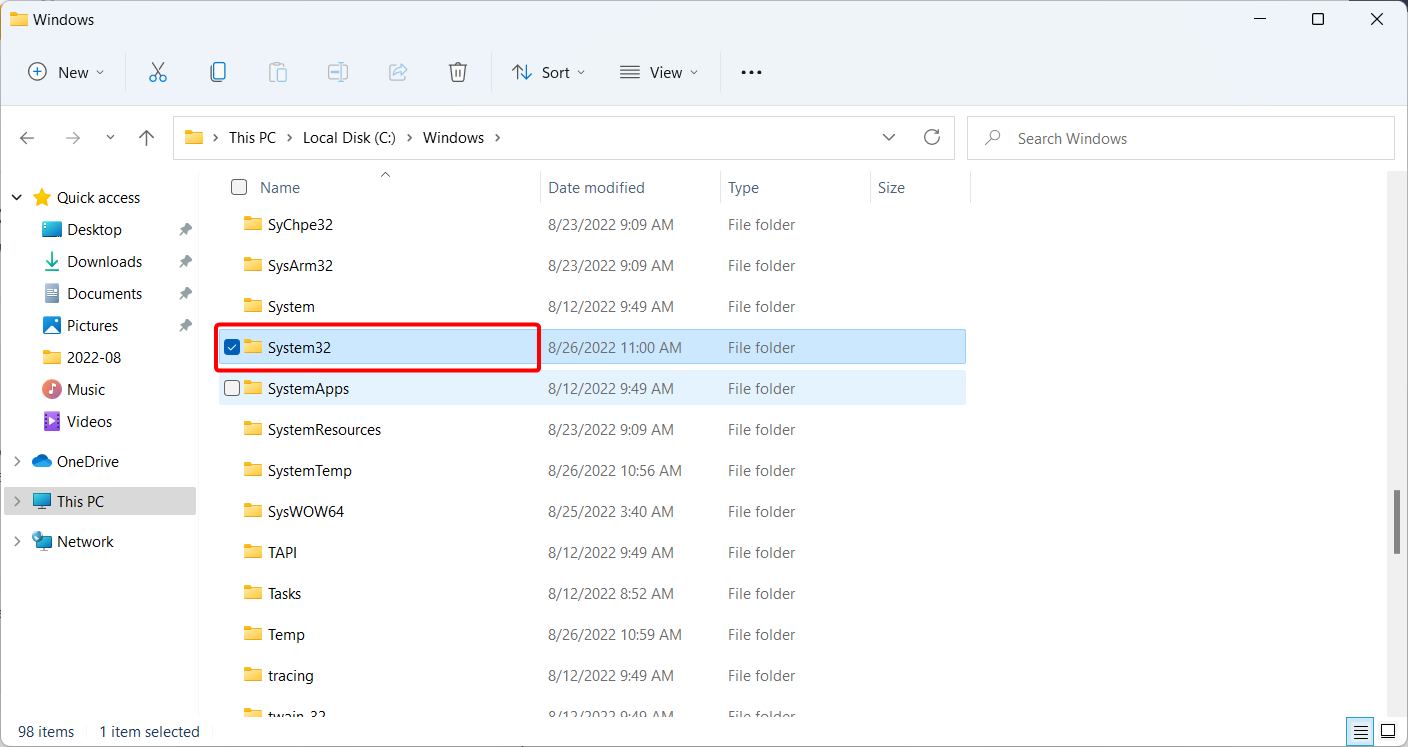Click the Share icon in toolbar
The width and height of the screenshot is (1408, 747).
point(398,72)
